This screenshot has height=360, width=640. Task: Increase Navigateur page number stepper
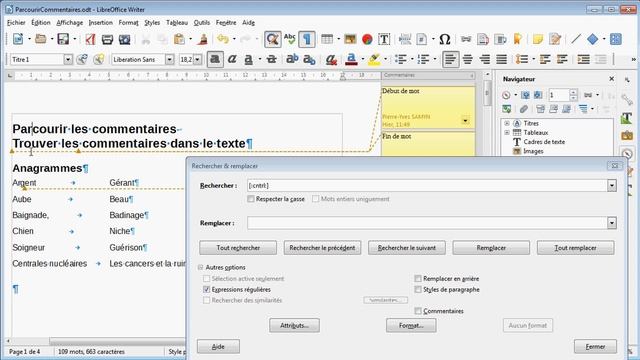click(573, 92)
